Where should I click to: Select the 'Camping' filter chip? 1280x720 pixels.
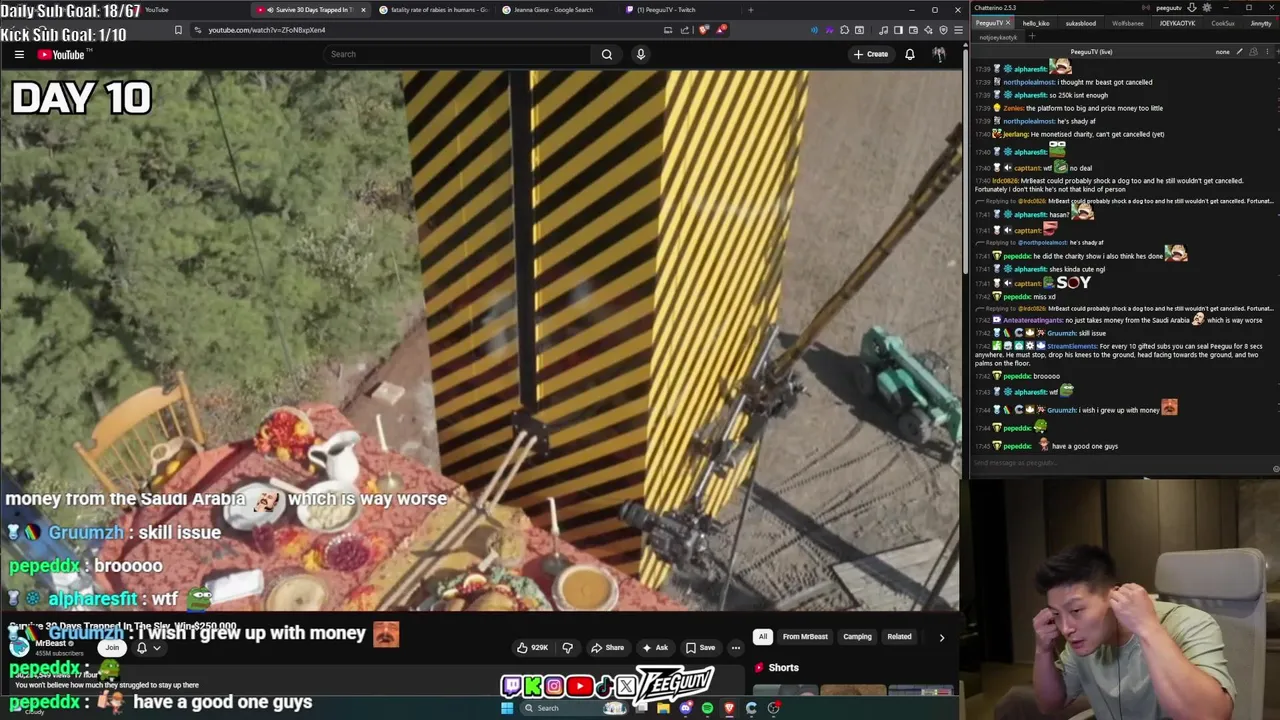tap(857, 637)
